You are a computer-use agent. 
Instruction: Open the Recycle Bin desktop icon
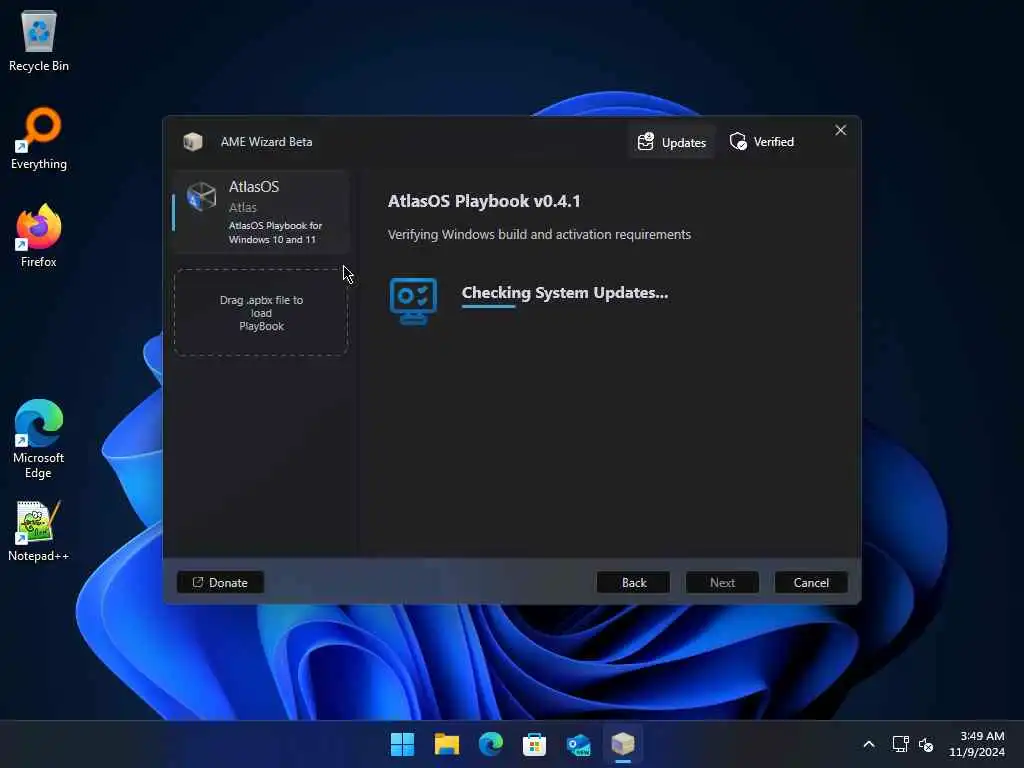pyautogui.click(x=39, y=41)
